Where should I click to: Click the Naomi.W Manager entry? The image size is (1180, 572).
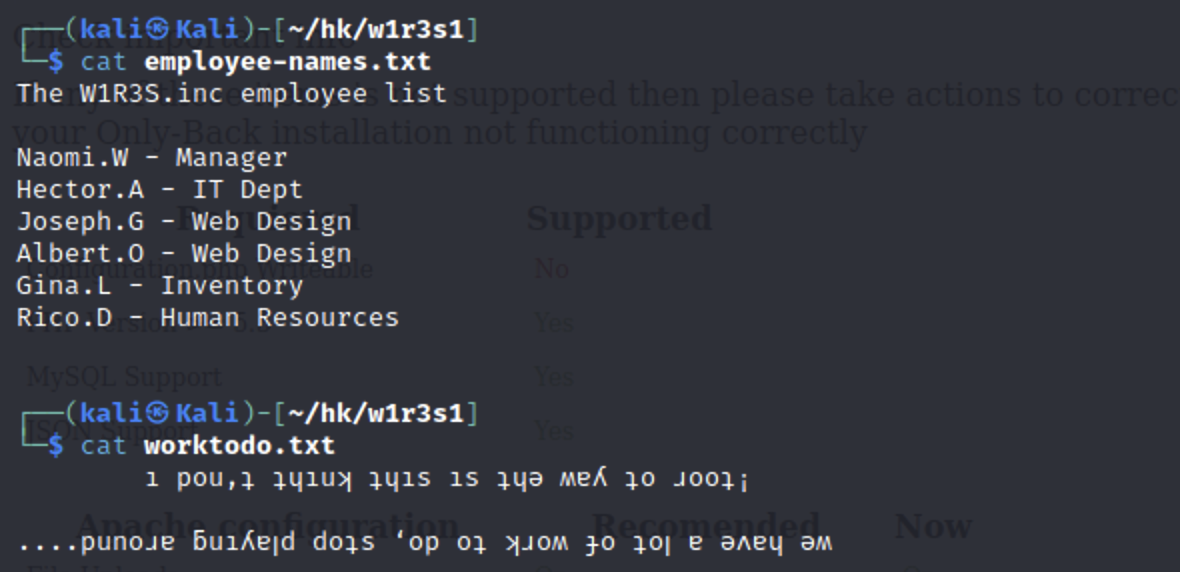[x=151, y=158]
